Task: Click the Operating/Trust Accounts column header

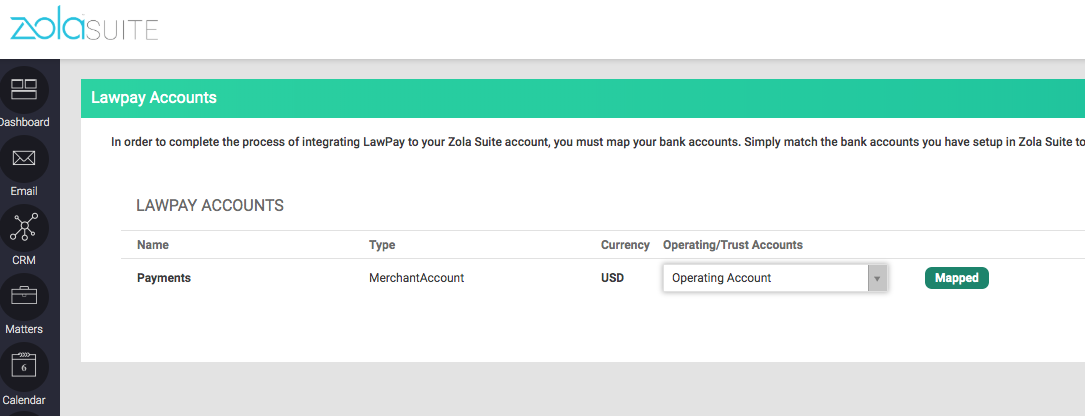Action: [x=733, y=245]
